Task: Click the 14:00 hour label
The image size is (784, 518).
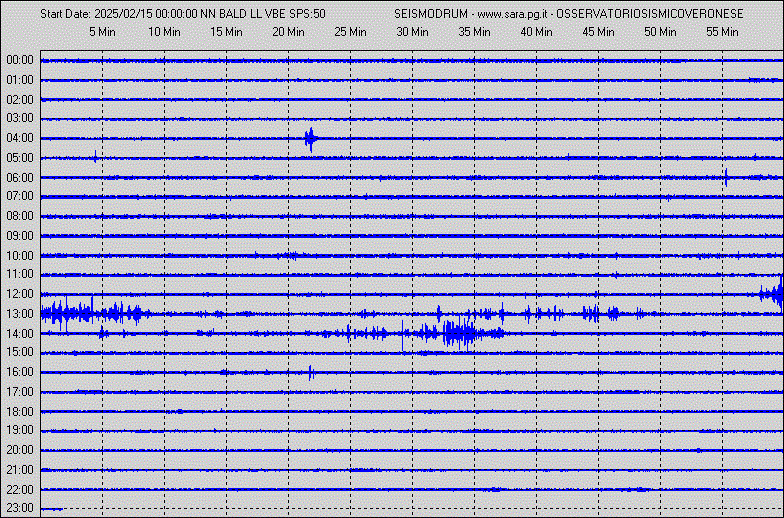Action: coord(20,334)
